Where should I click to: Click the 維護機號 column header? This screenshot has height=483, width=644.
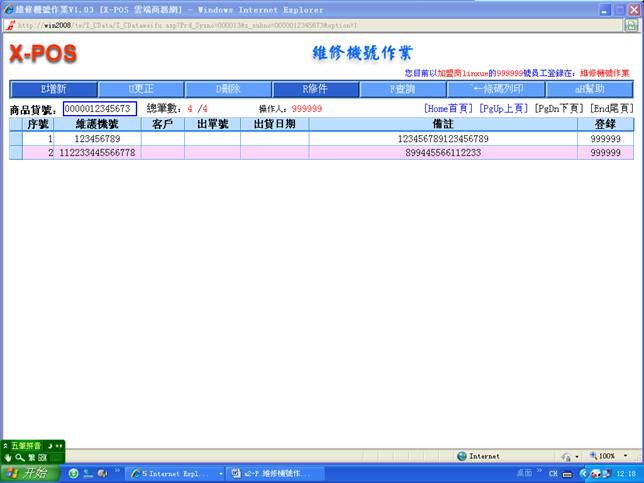(x=97, y=124)
